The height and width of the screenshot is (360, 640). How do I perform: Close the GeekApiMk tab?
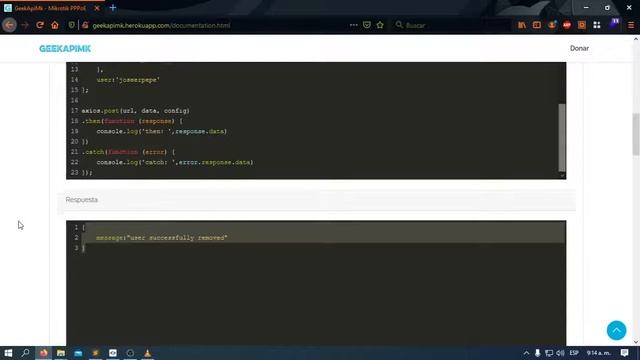pos(97,8)
